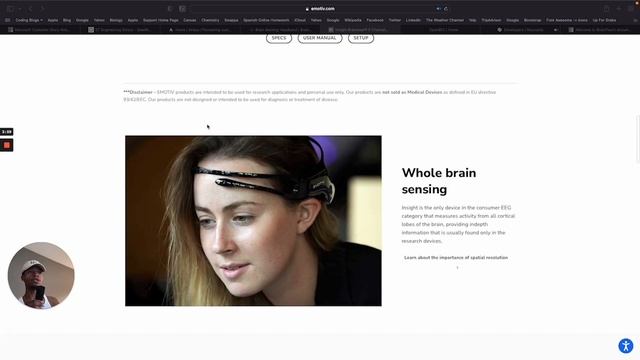640x360 pixels.
Task: Click the USER MANUAL pill button
Action: coord(320,38)
